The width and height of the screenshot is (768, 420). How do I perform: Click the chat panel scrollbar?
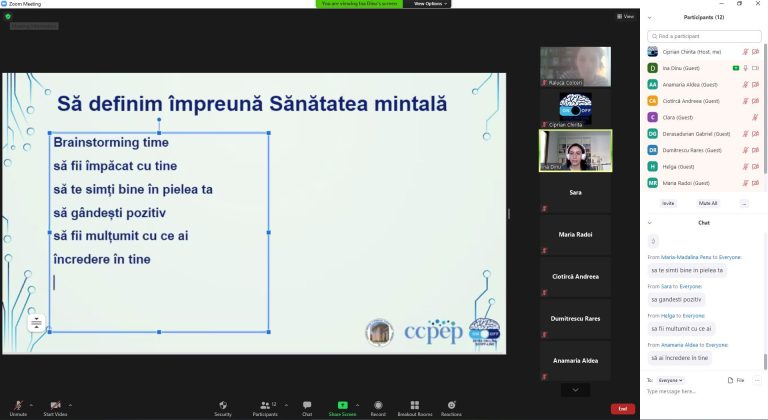[x=765, y=300]
